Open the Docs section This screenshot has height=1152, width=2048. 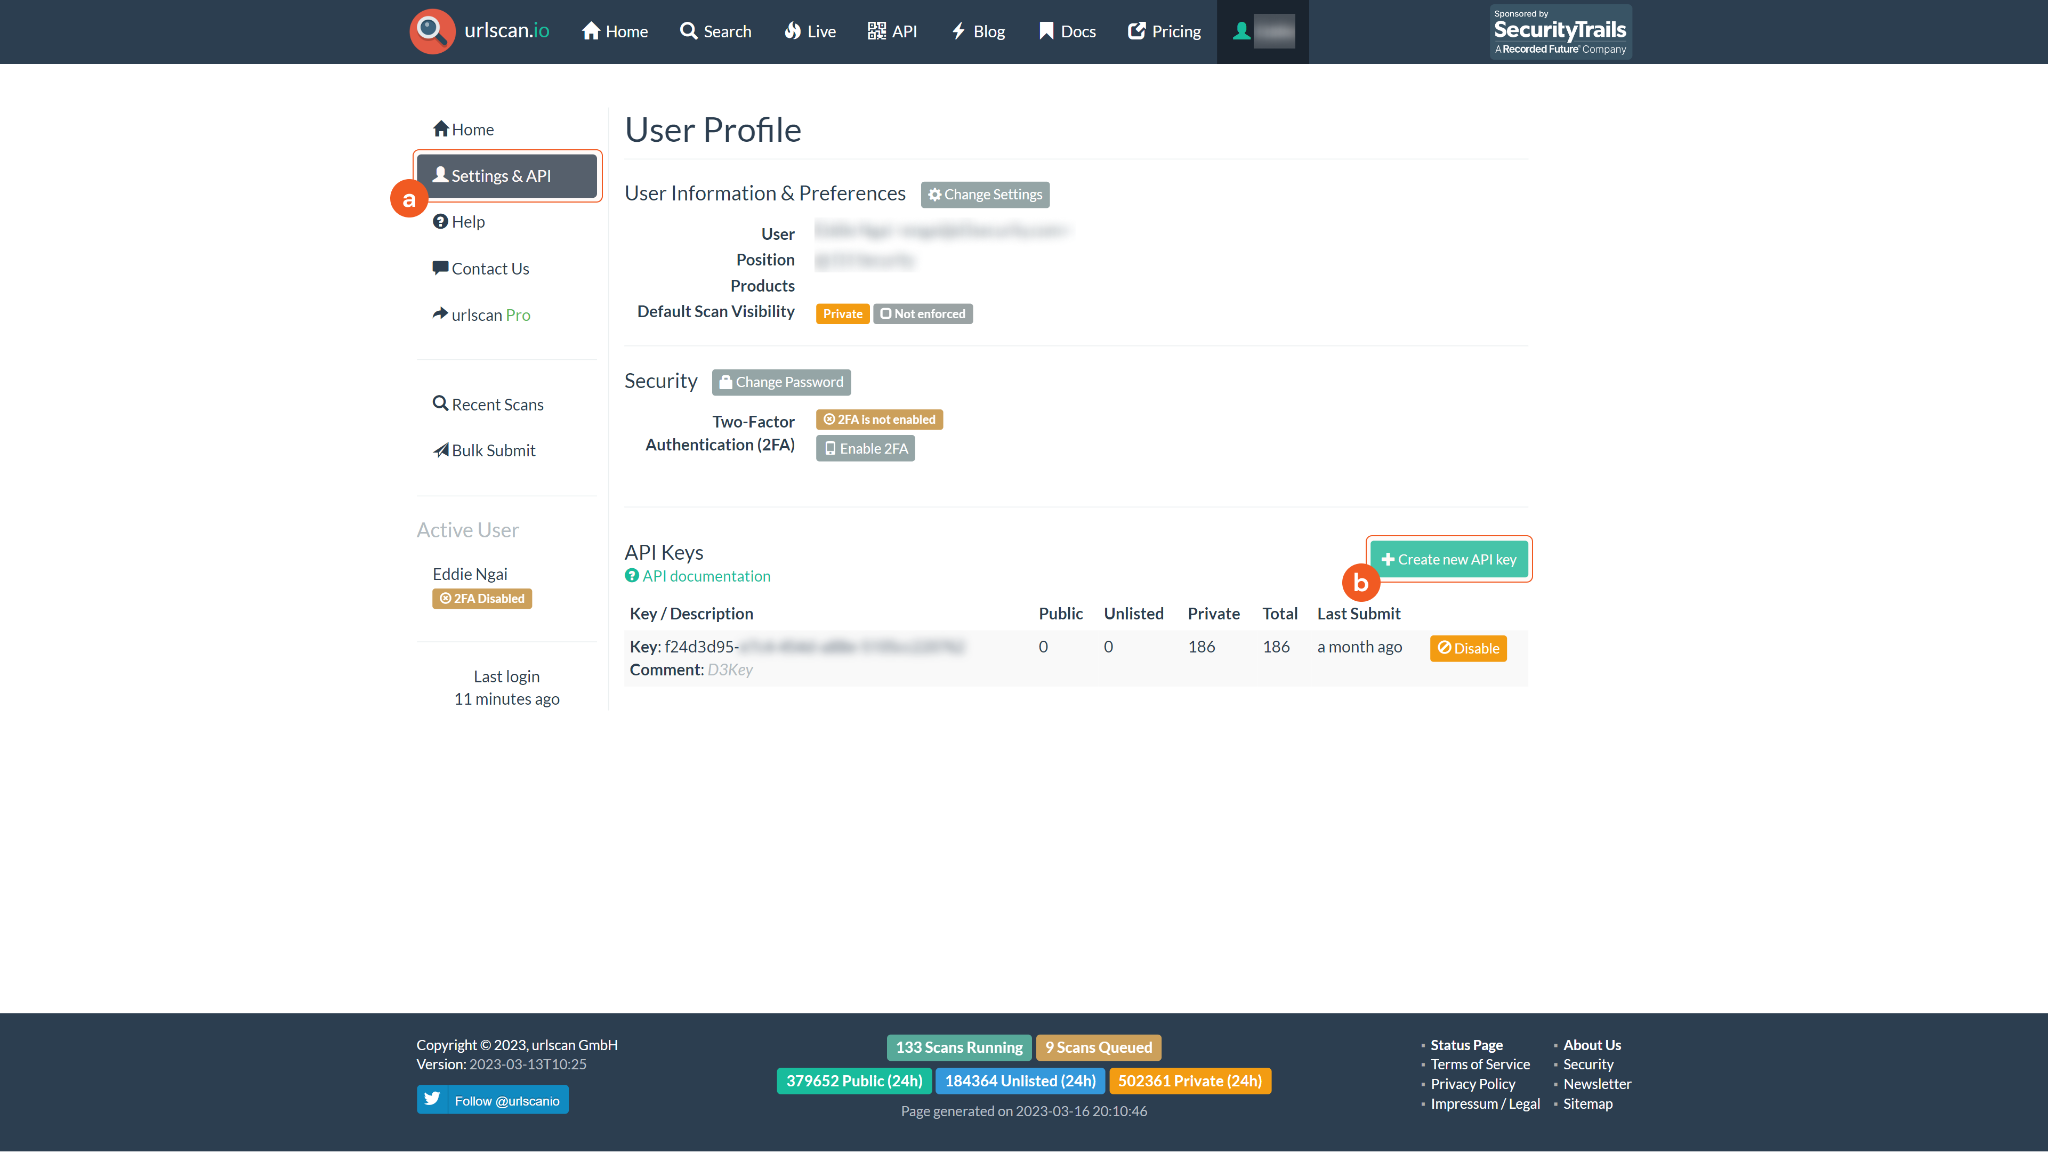(1066, 31)
